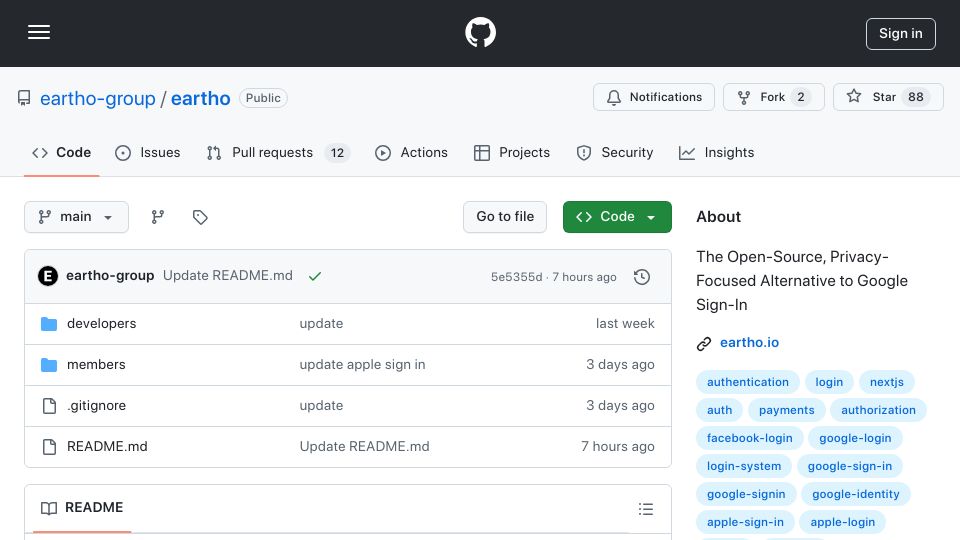
Task: Click the .gitignore row 'update' commit message
Action: point(321,405)
